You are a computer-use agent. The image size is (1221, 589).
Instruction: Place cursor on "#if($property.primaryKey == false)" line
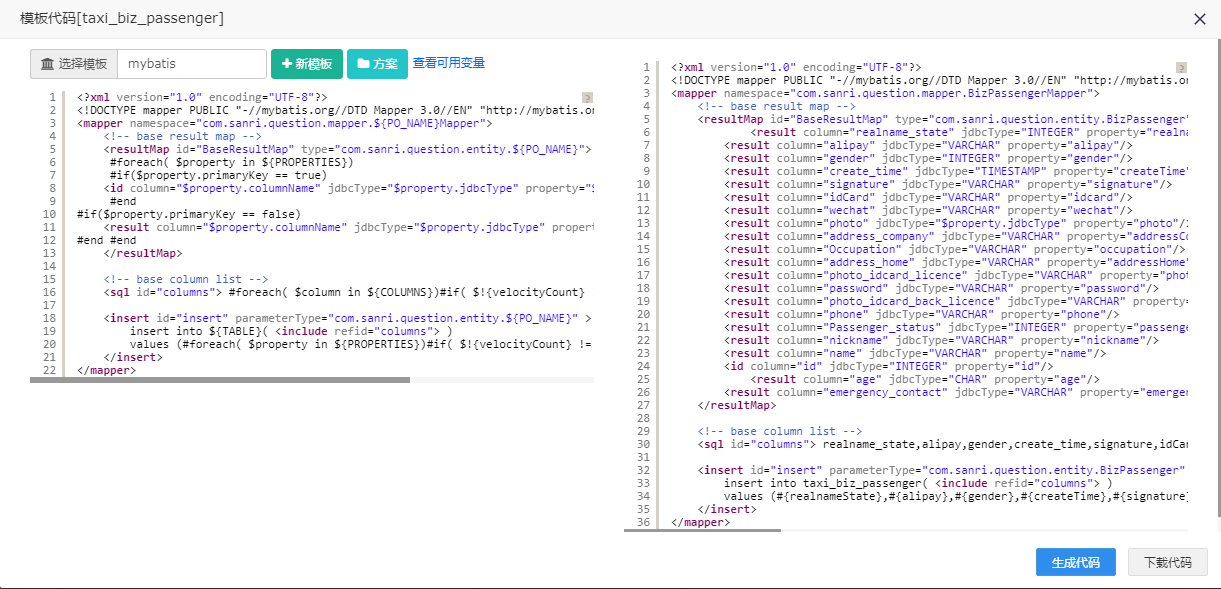pyautogui.click(x=188, y=214)
